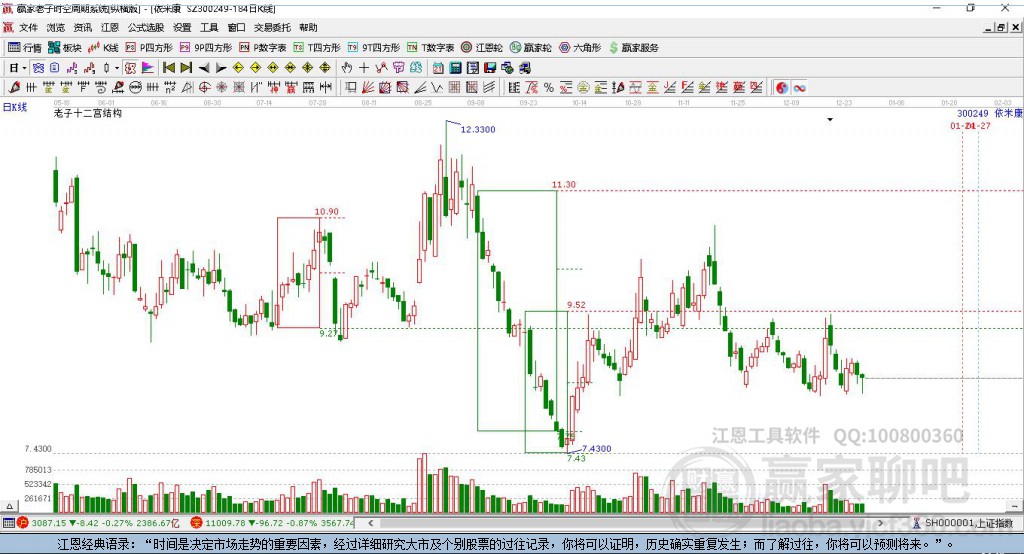Click the 7.4300 low price label on chart

point(596,448)
